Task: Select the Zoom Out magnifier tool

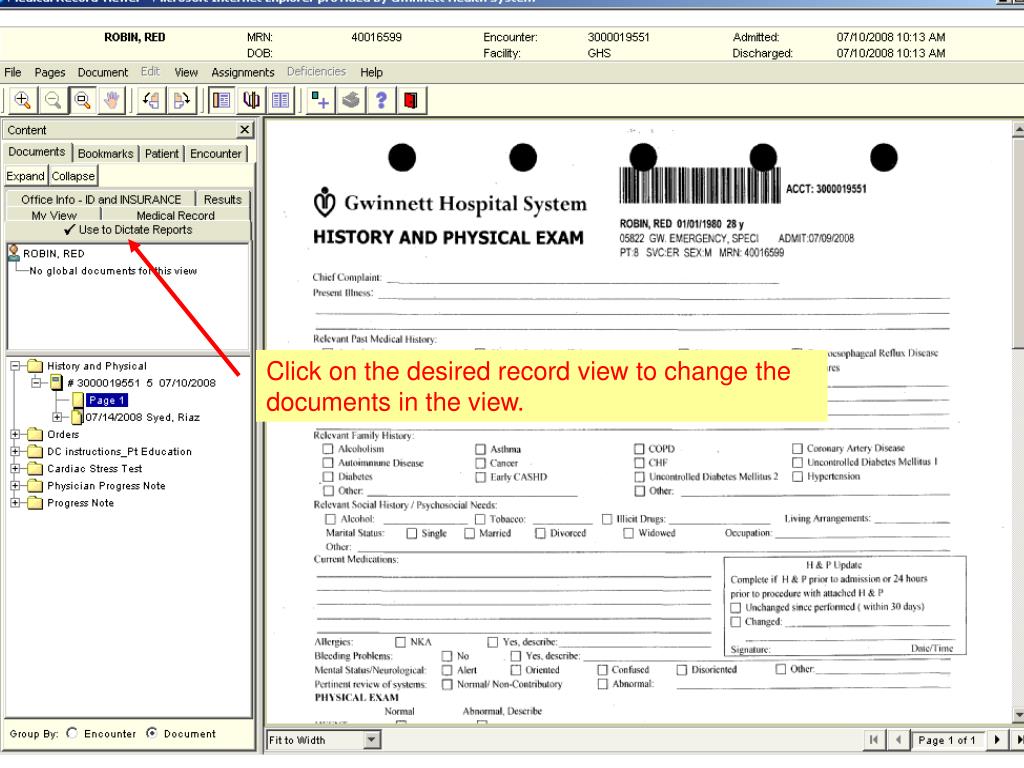Action: (x=52, y=100)
